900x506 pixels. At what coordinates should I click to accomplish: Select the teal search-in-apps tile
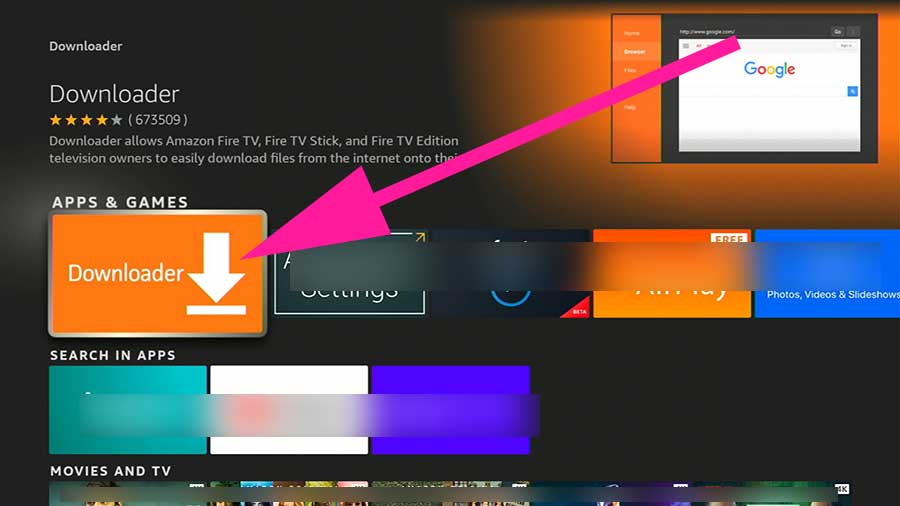coord(127,410)
